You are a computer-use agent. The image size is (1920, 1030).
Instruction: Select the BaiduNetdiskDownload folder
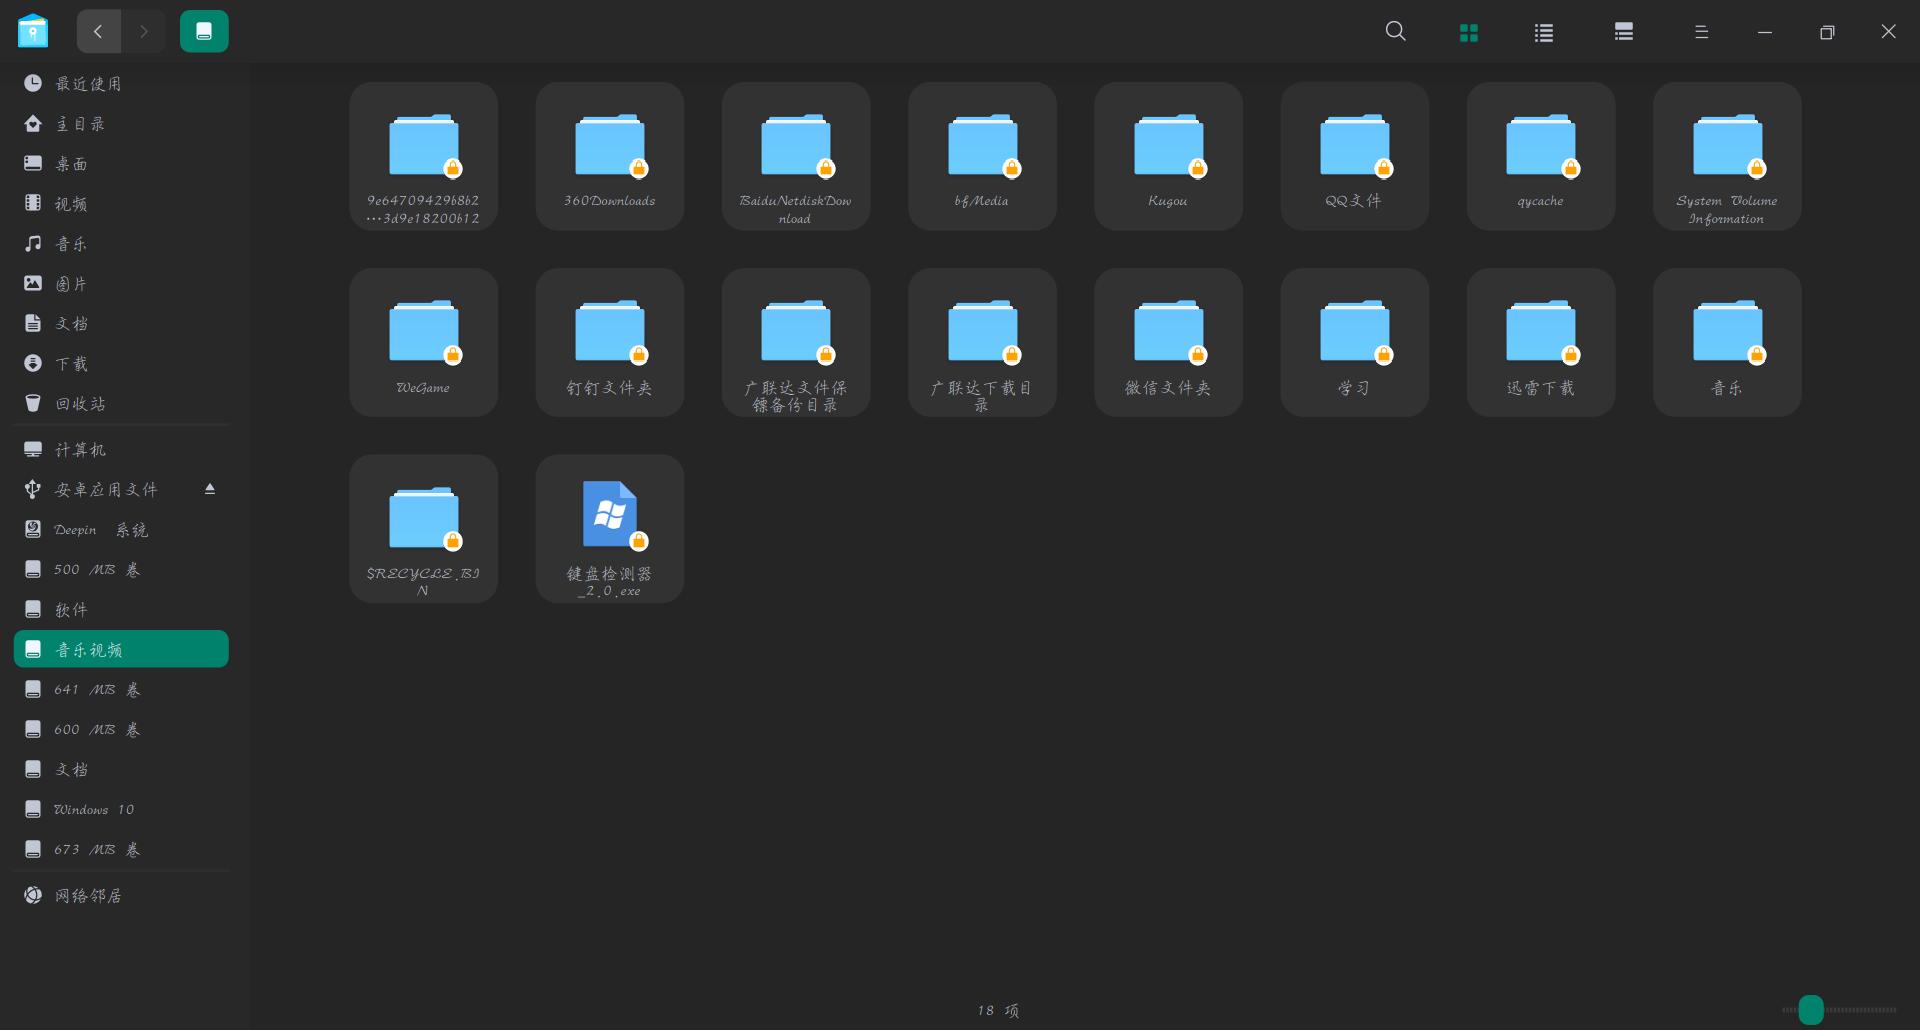click(x=796, y=156)
